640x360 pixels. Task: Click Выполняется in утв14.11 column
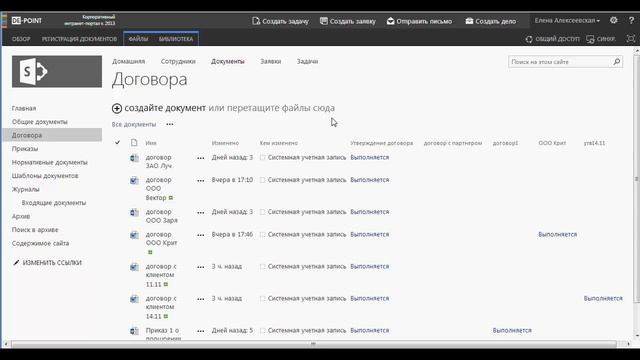point(603,298)
